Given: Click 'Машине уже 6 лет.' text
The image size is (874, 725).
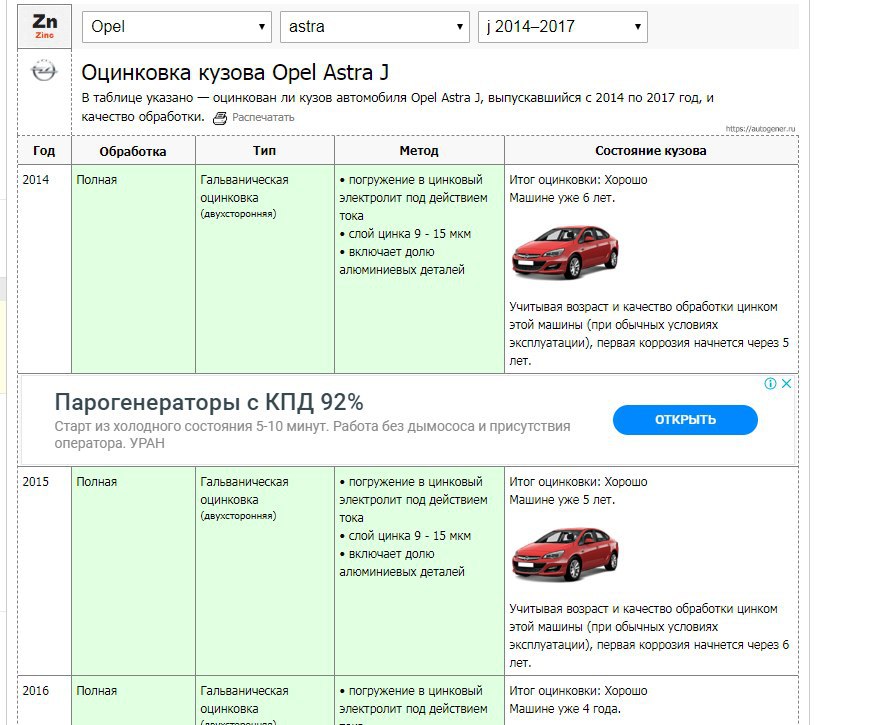Looking at the screenshot, I should coord(562,198).
